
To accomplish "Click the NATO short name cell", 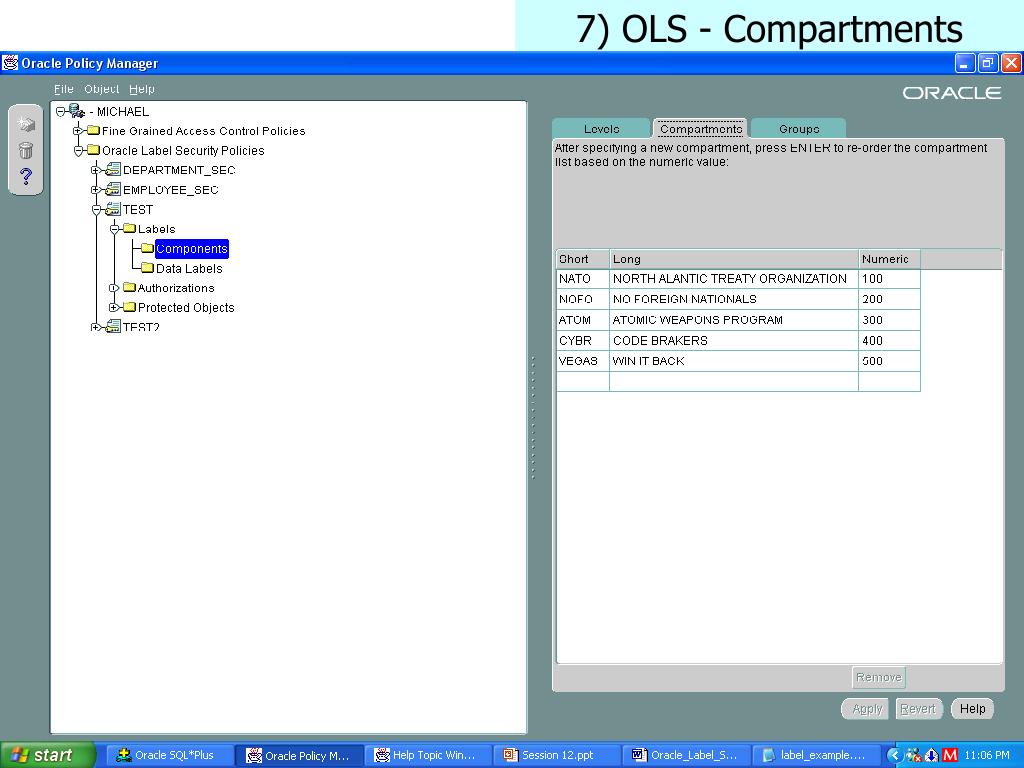I will click(x=583, y=279).
